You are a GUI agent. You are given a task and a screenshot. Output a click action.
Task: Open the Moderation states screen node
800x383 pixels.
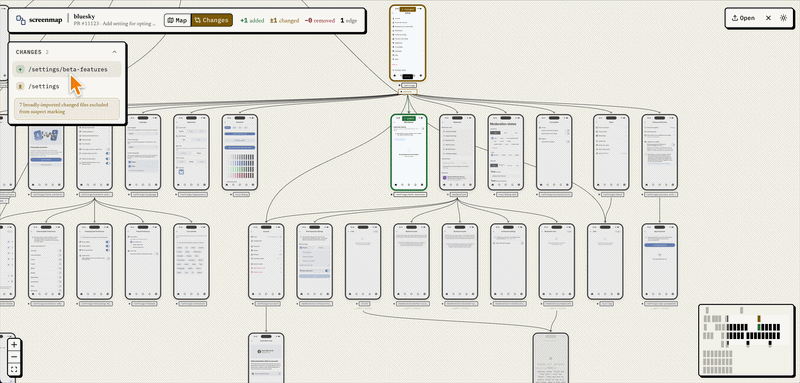point(506,152)
